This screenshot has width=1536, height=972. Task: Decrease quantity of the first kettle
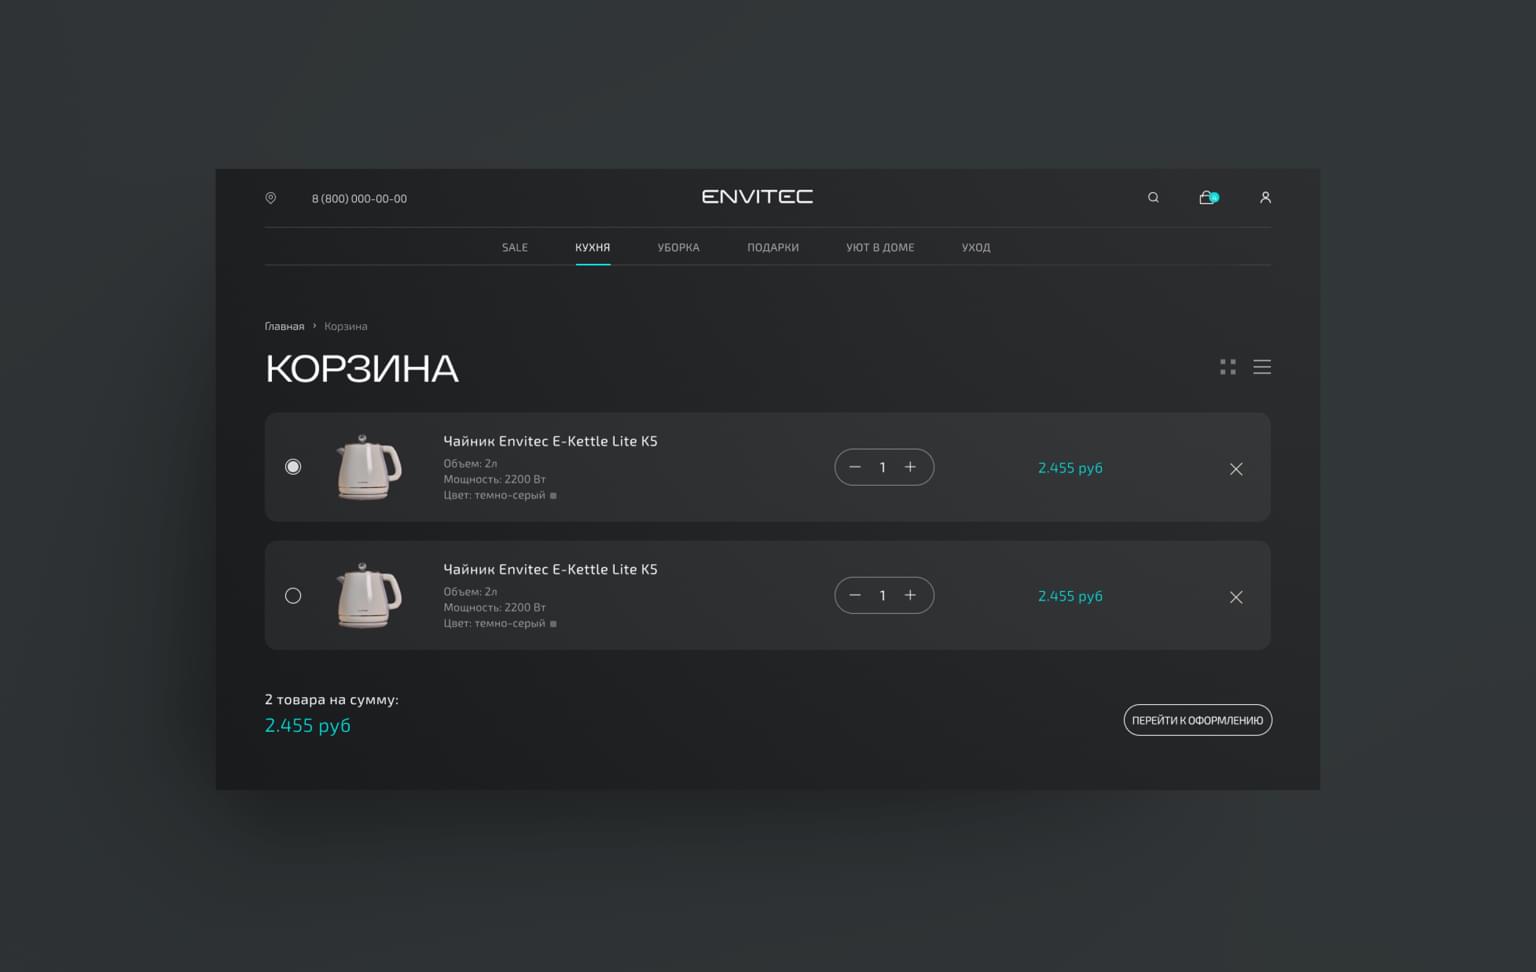point(855,467)
